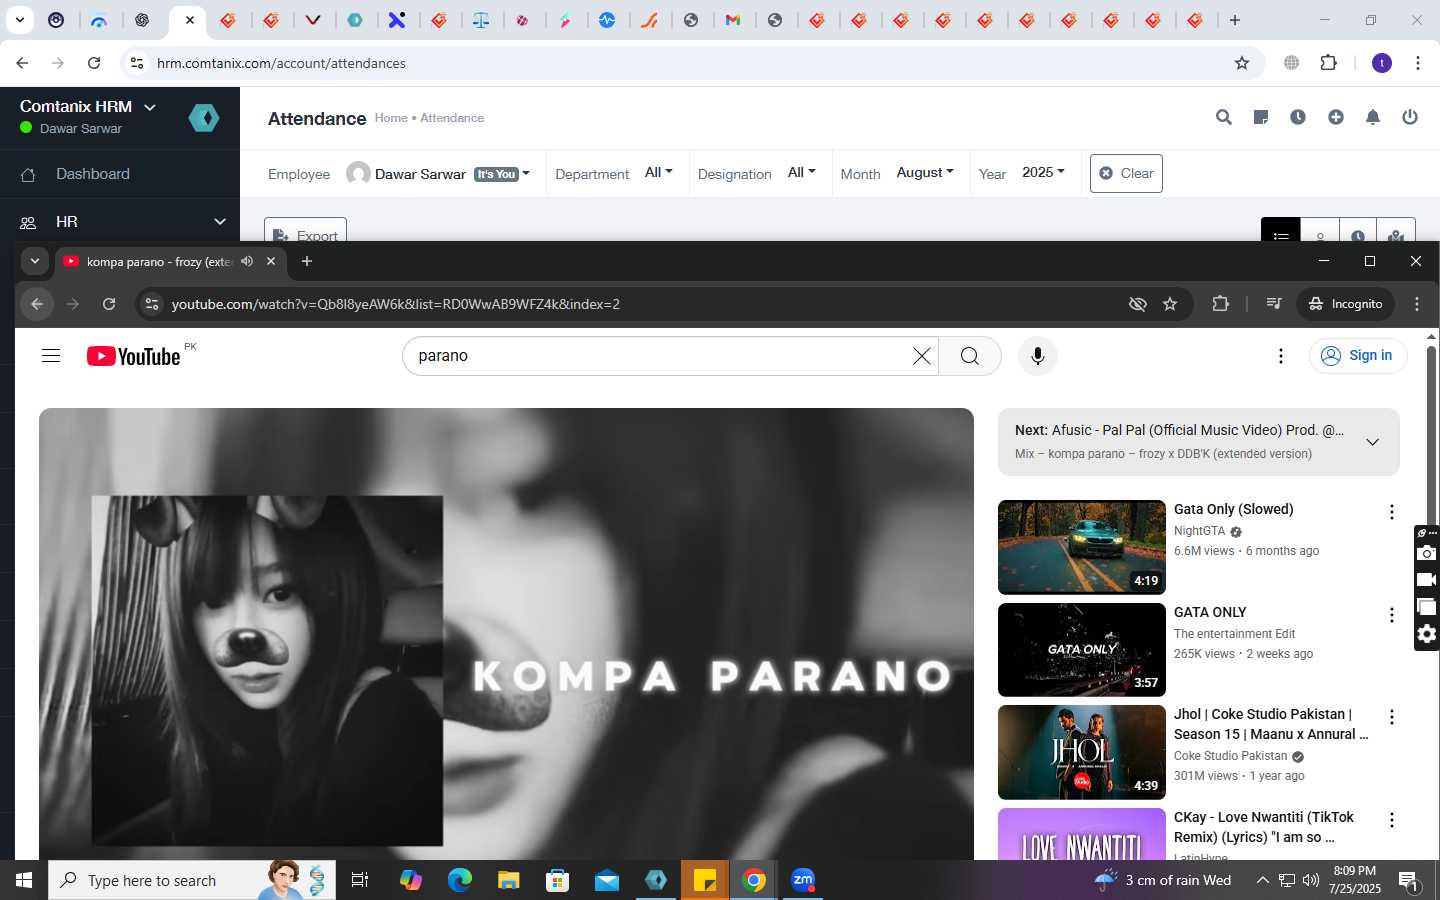The width and height of the screenshot is (1440, 900).
Task: Click third-party cookies blocked eye icon
Action: 1137,304
